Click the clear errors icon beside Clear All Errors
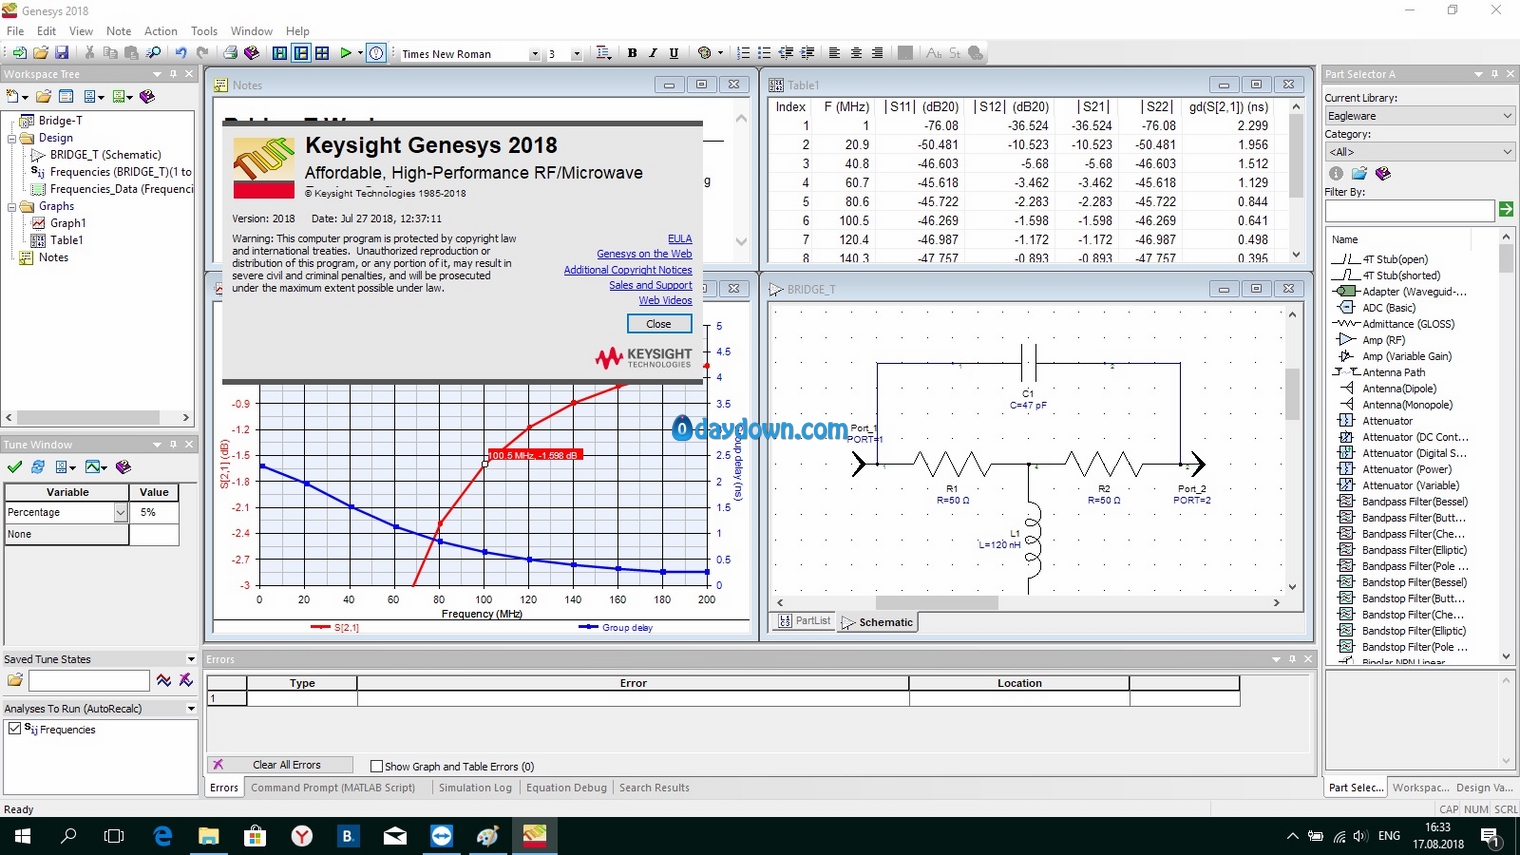Viewport: 1520px width, 855px height. point(218,764)
